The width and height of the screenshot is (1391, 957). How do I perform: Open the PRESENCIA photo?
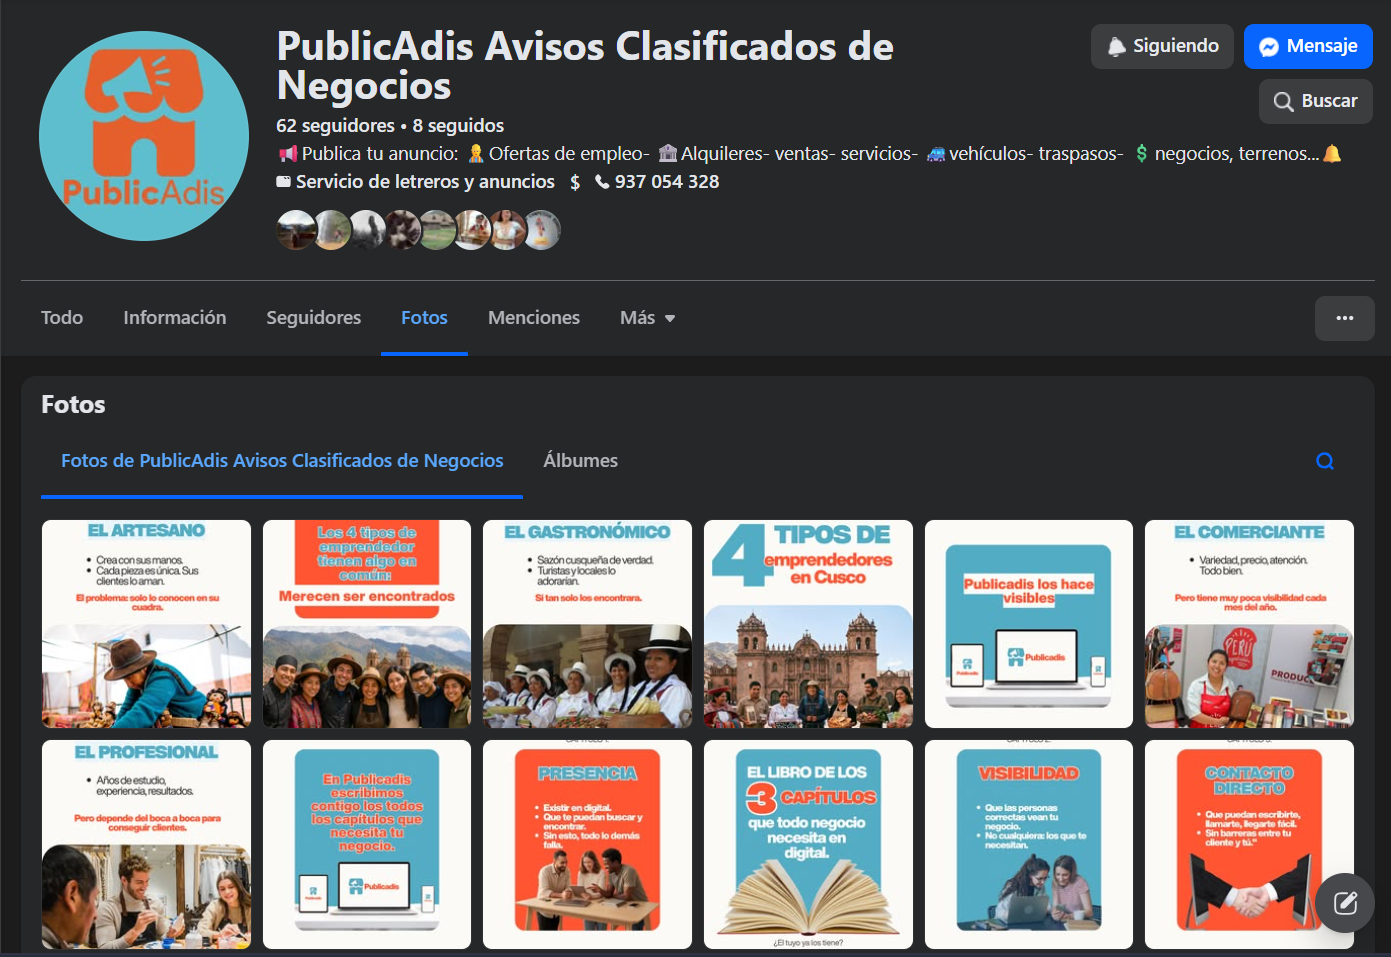[x=587, y=844]
